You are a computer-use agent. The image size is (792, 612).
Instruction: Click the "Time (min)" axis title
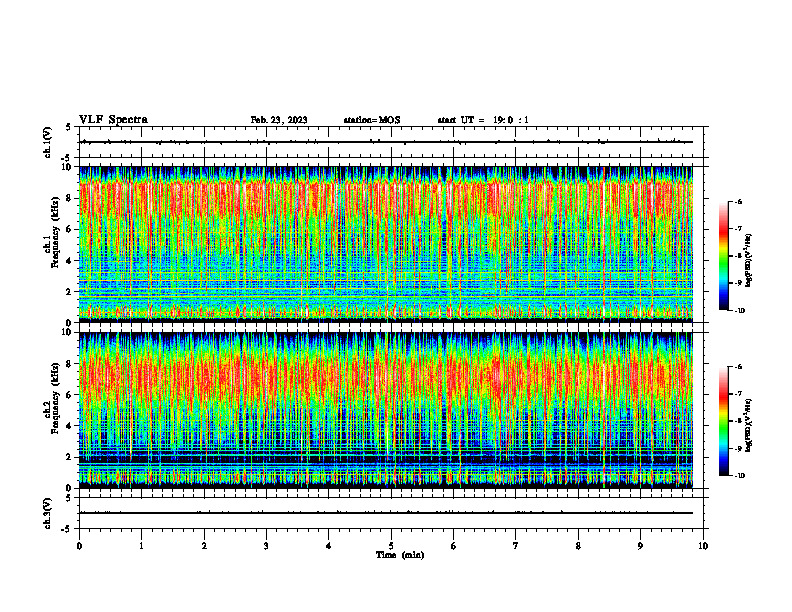click(x=400, y=555)
